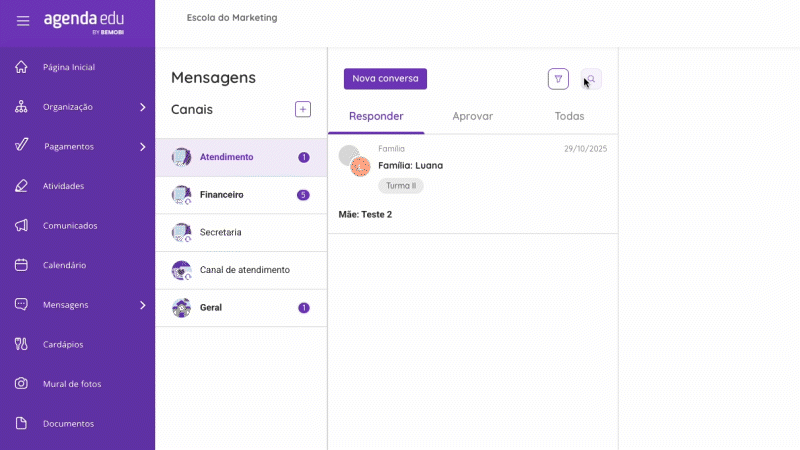The image size is (800, 450).
Task: Select the Financeiro channel
Action: click(241, 195)
